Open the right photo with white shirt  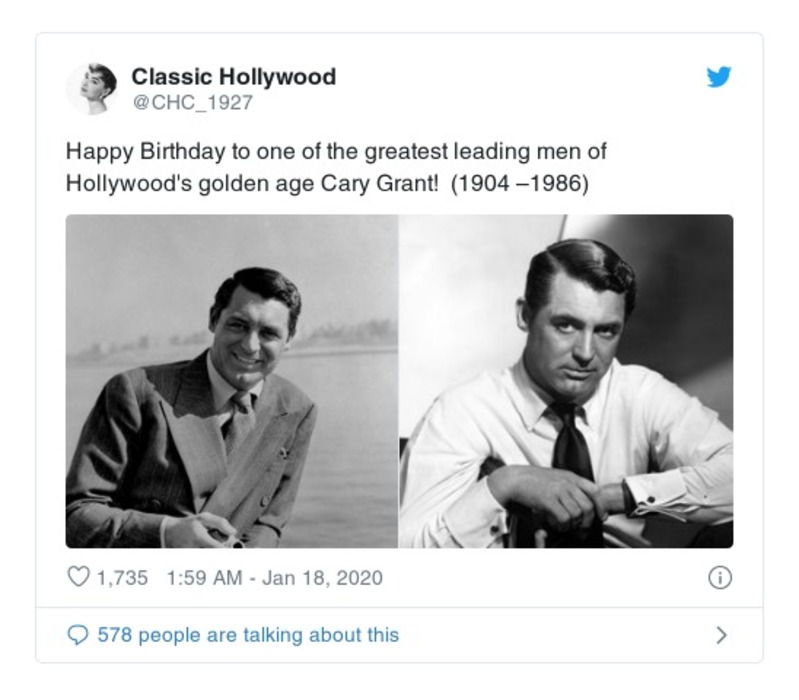pyautogui.click(x=566, y=381)
